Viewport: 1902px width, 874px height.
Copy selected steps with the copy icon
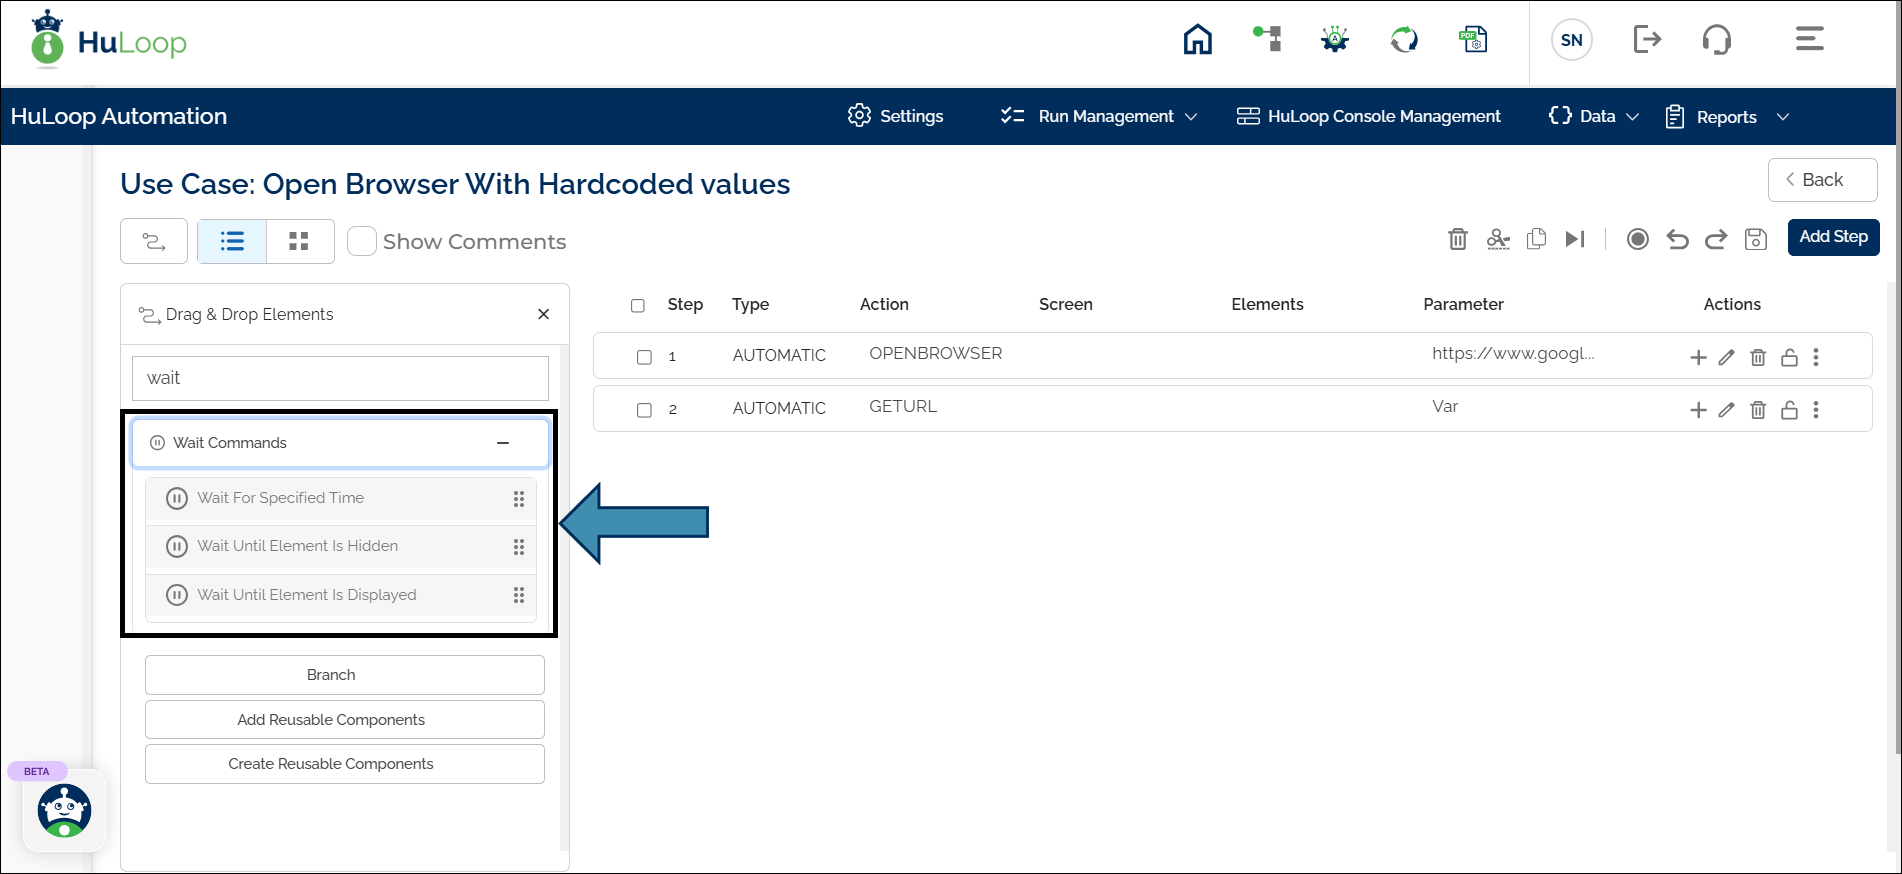click(x=1537, y=239)
